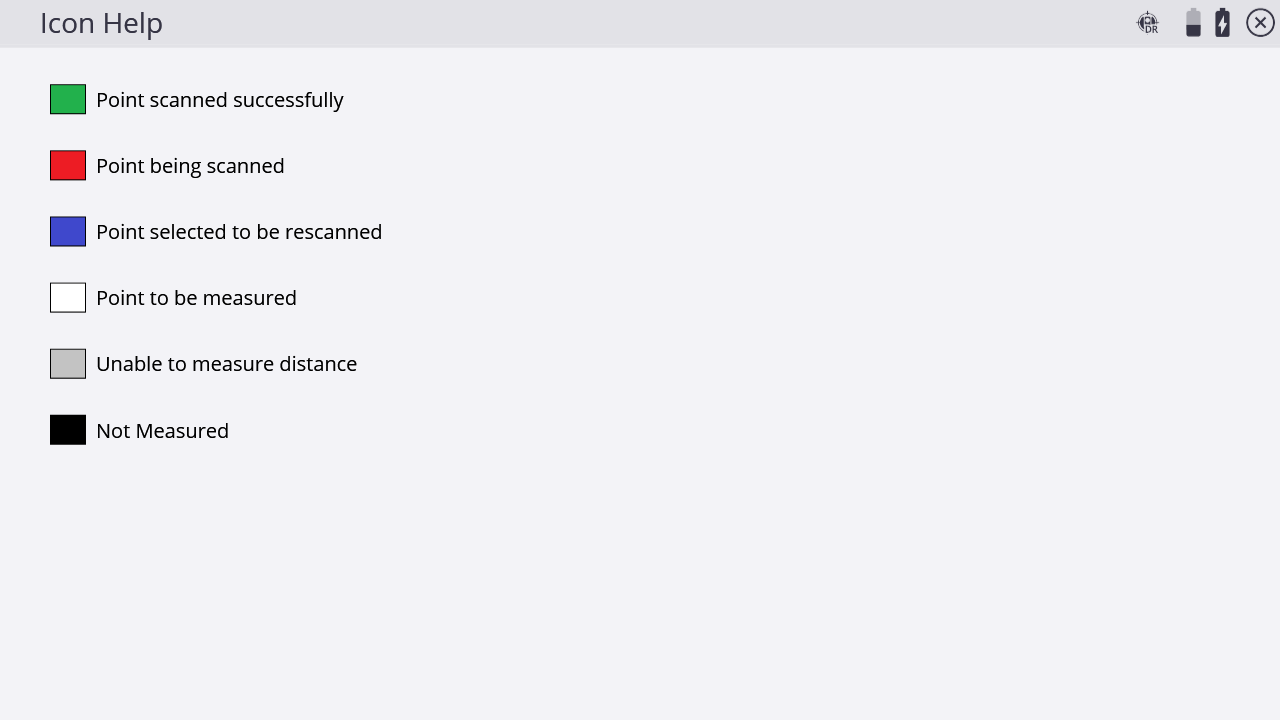Select the gray unable to measure square
Screen dimensions: 1280x720
coord(68,363)
